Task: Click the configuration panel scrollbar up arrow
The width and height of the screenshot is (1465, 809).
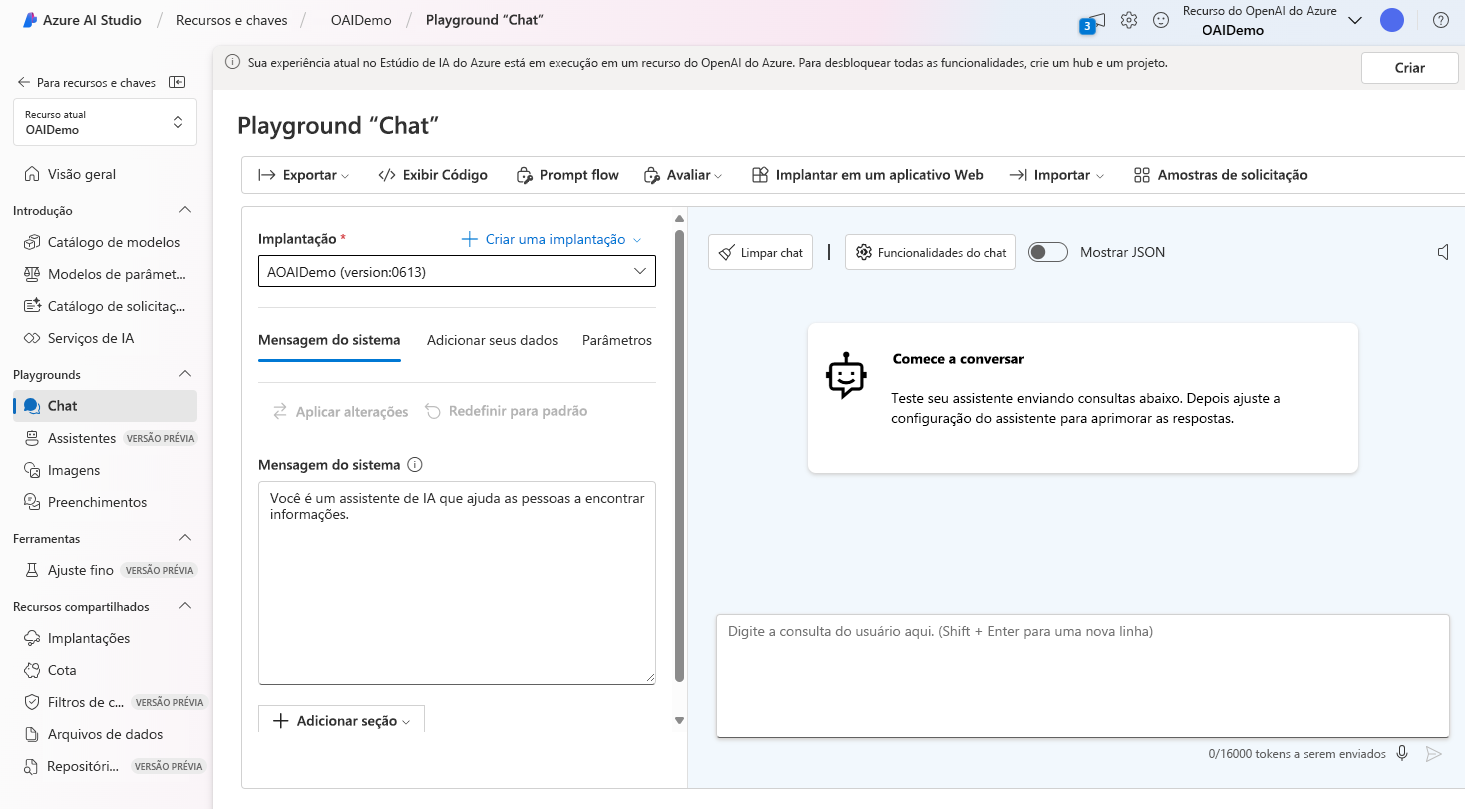Action: click(679, 218)
